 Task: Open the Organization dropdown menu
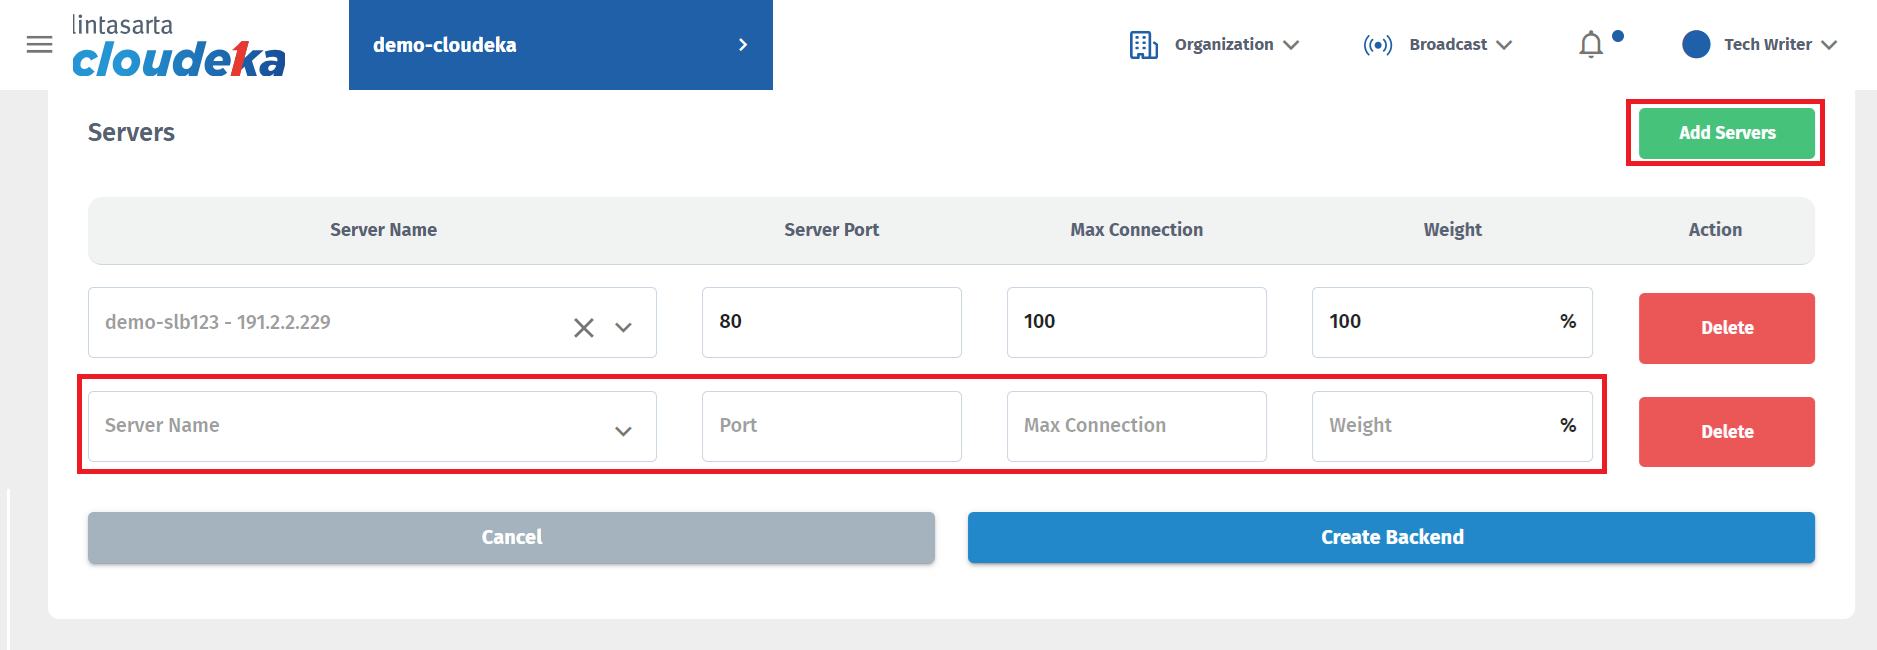click(1236, 45)
